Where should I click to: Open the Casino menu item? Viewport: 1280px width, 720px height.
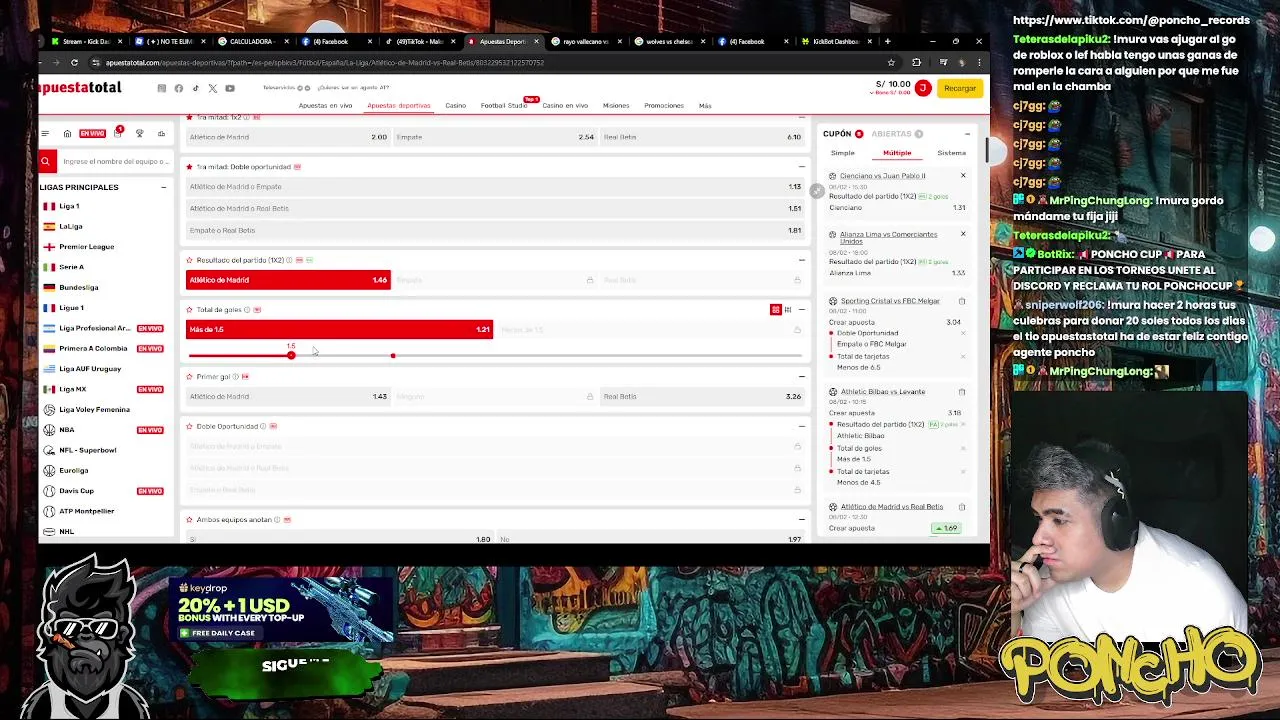coord(455,106)
